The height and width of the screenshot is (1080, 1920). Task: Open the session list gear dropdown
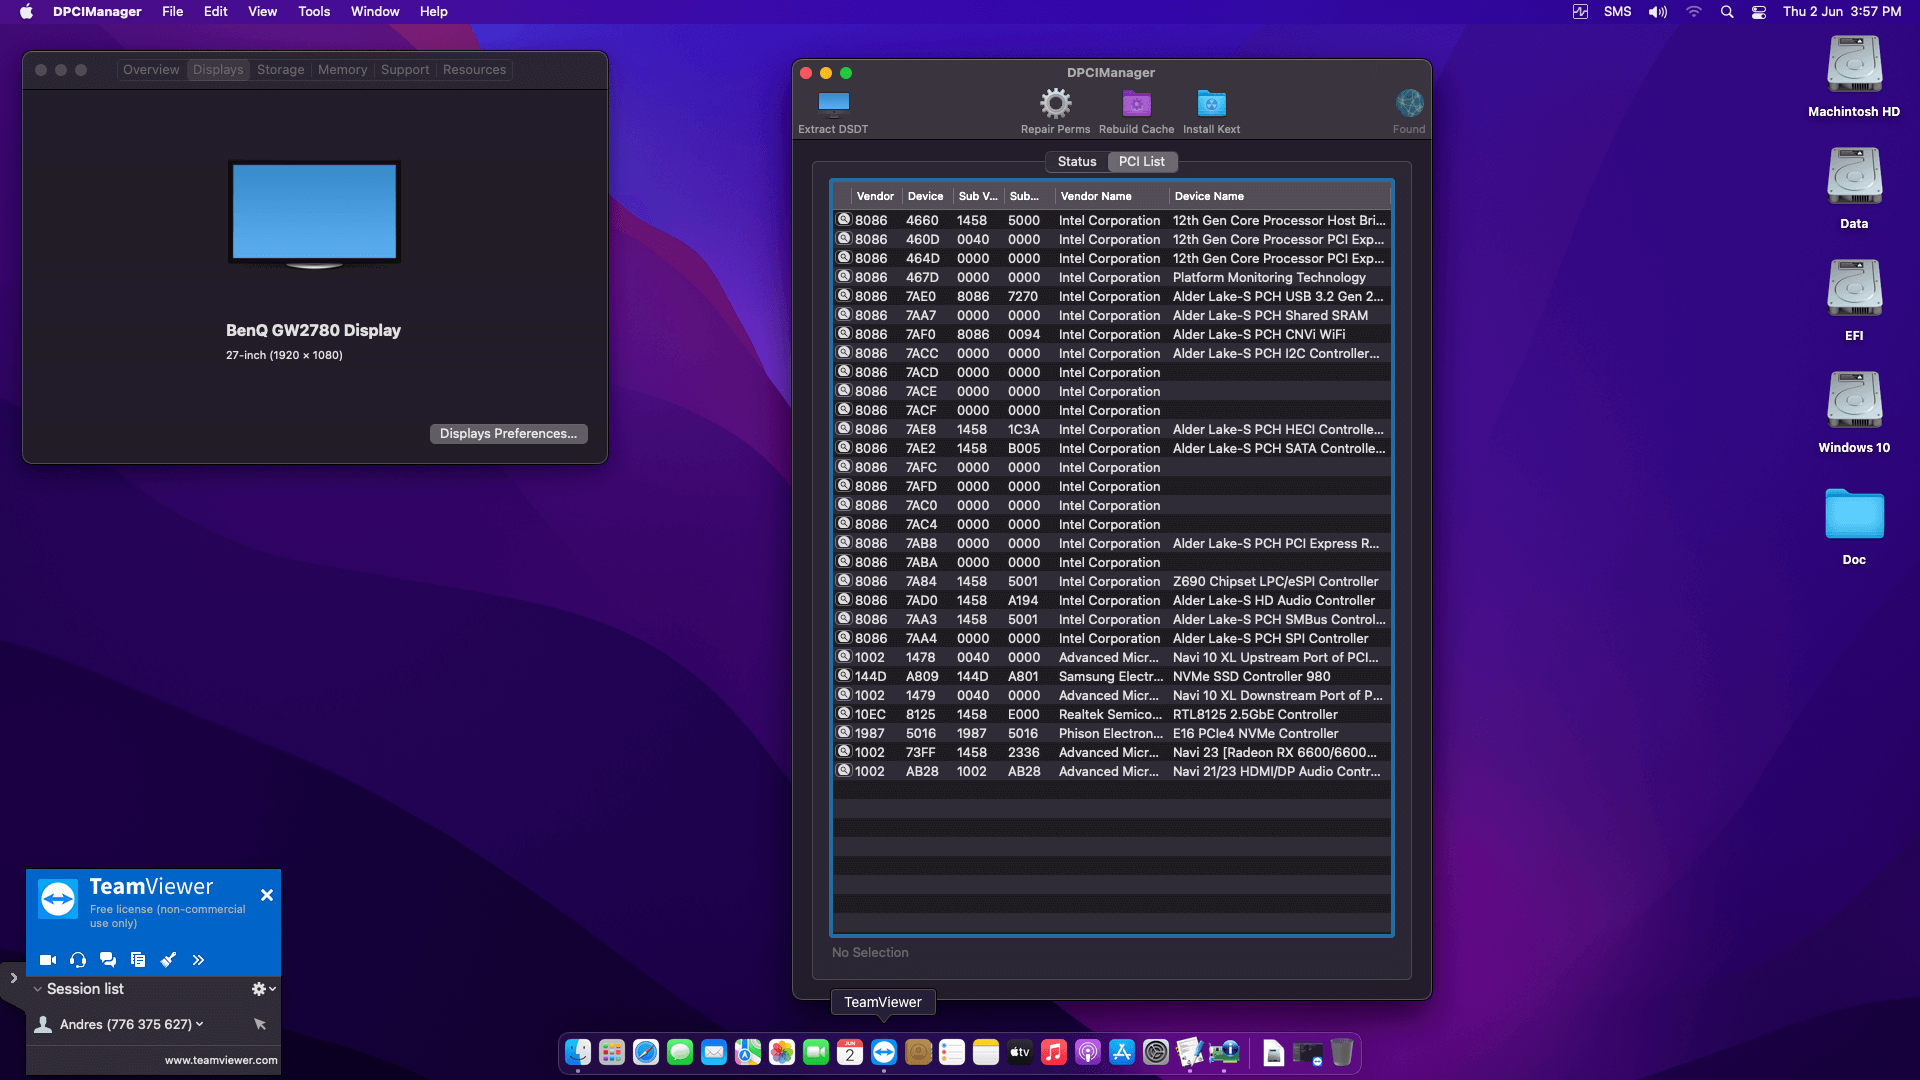click(263, 989)
